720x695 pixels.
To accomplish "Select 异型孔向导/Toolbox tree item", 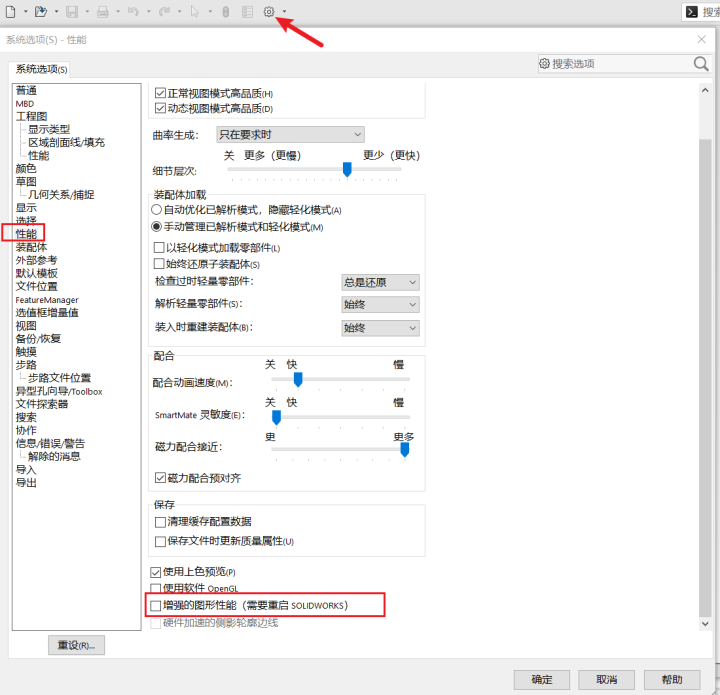I will tap(59, 391).
